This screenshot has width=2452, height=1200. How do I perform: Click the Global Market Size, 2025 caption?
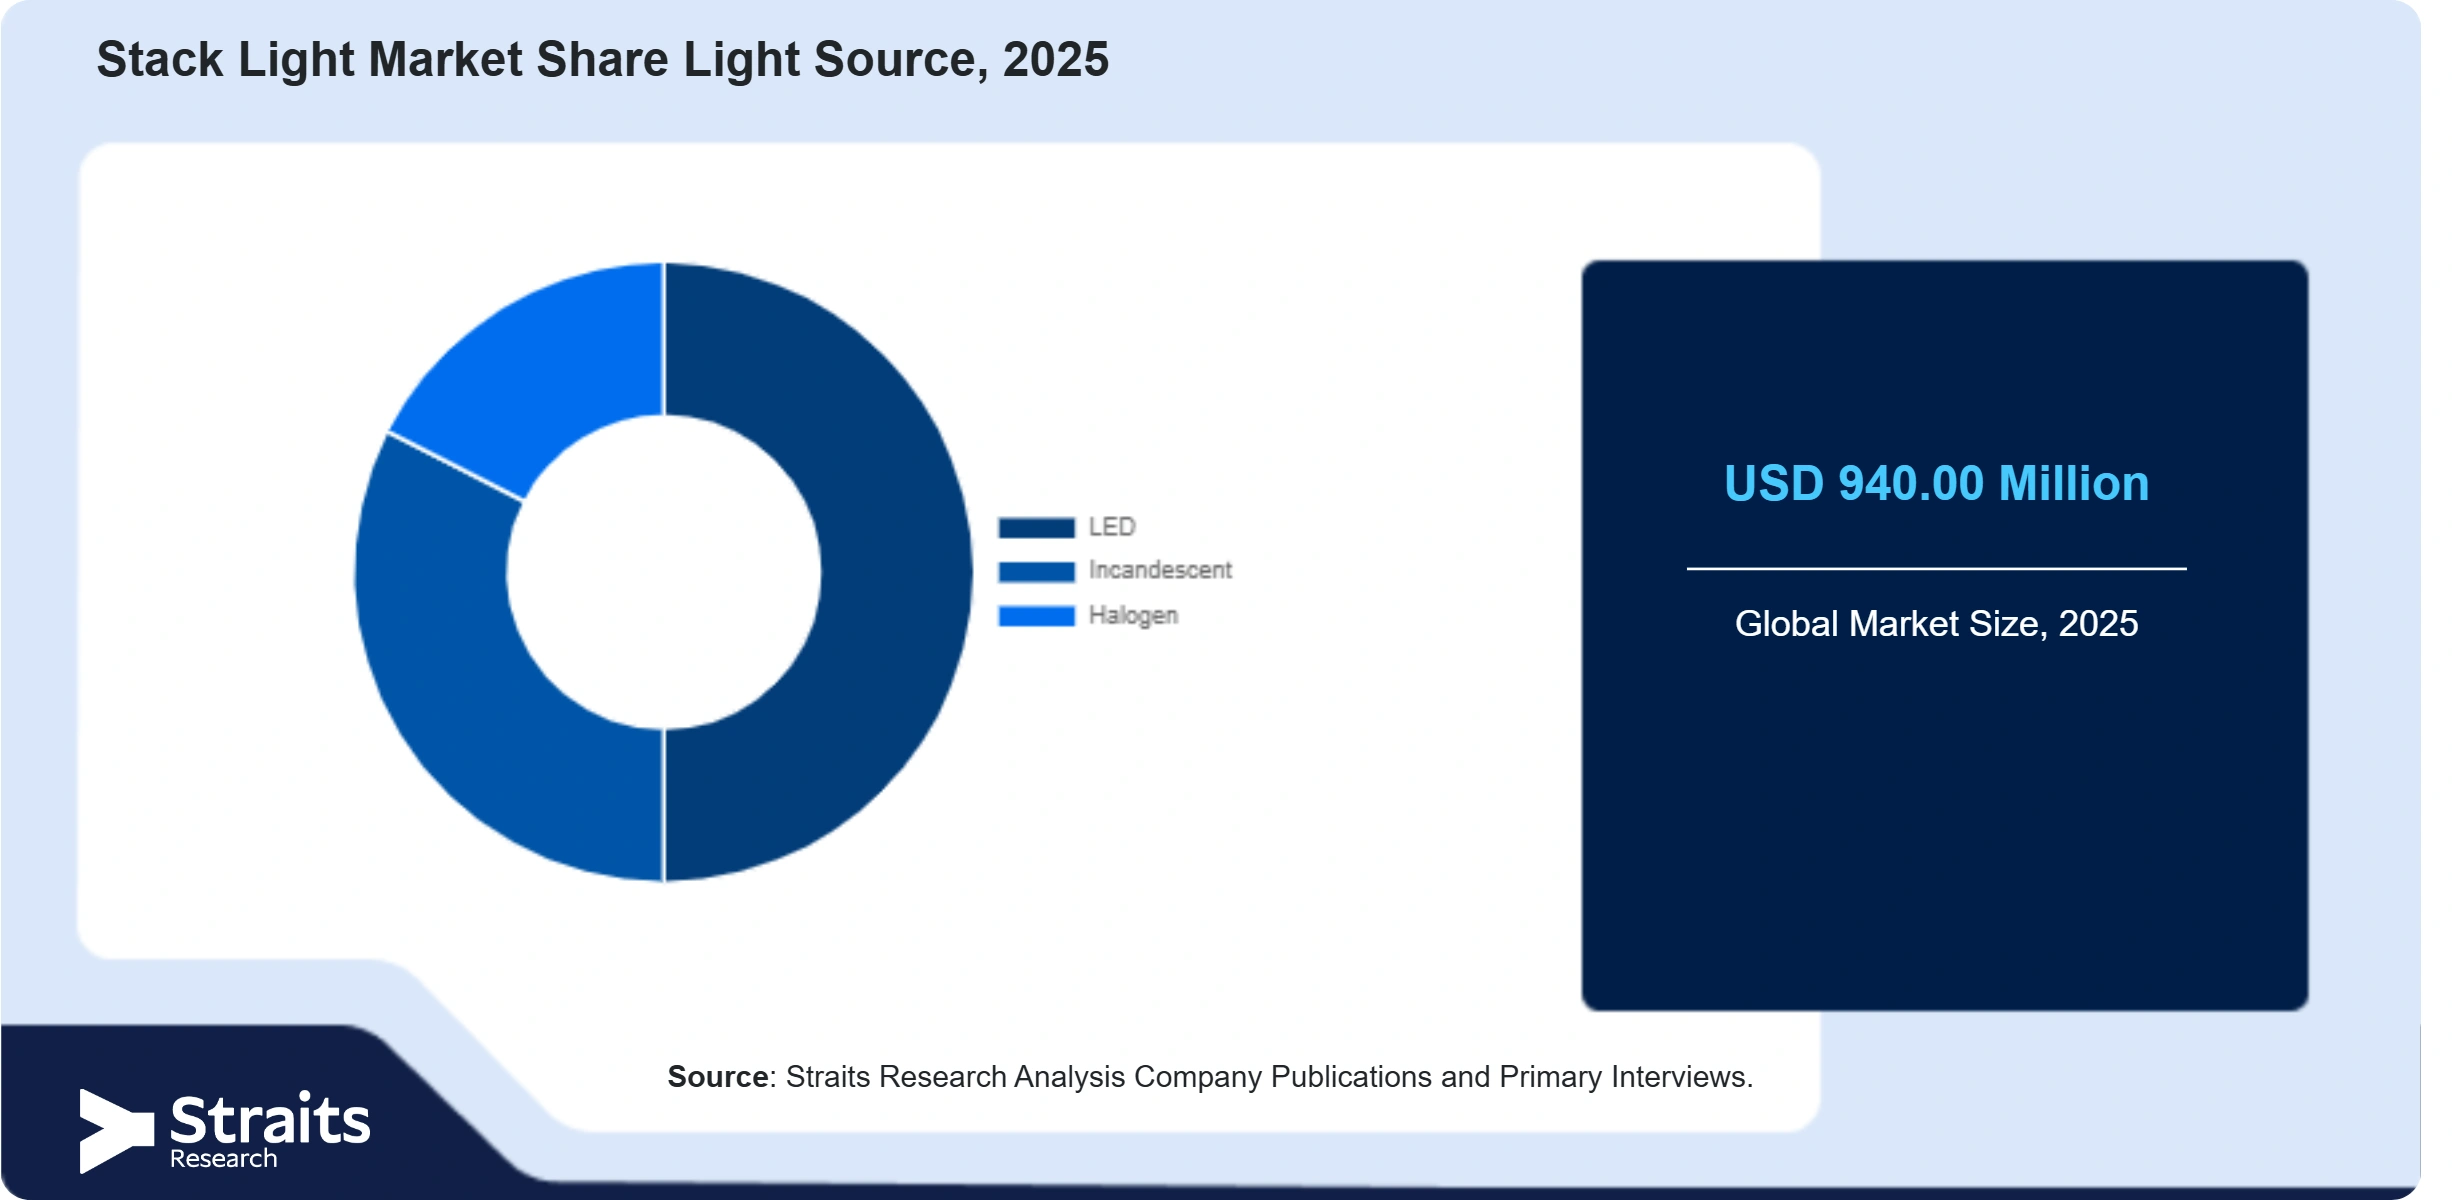[1936, 624]
